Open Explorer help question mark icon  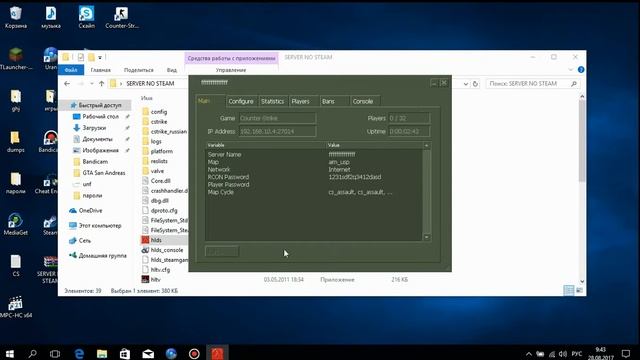(581, 70)
